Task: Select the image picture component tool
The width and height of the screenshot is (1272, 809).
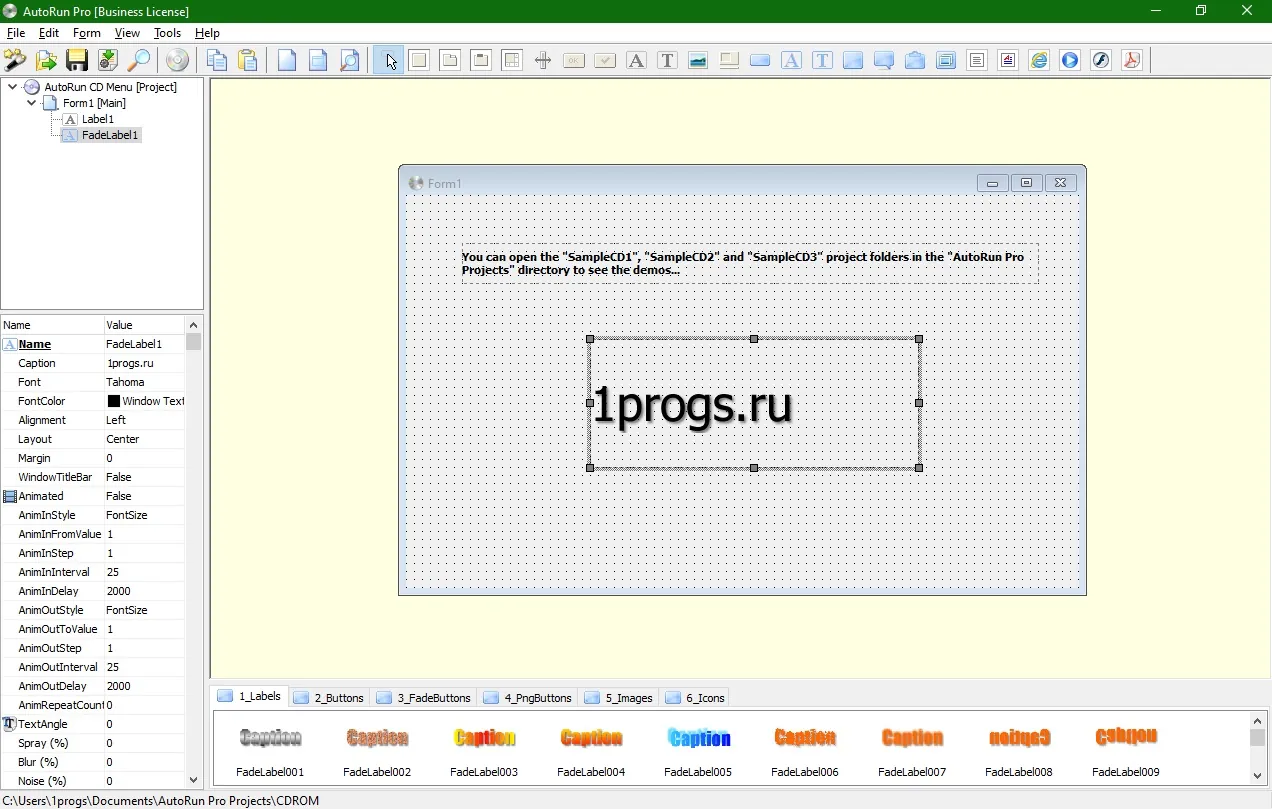Action: (x=698, y=60)
